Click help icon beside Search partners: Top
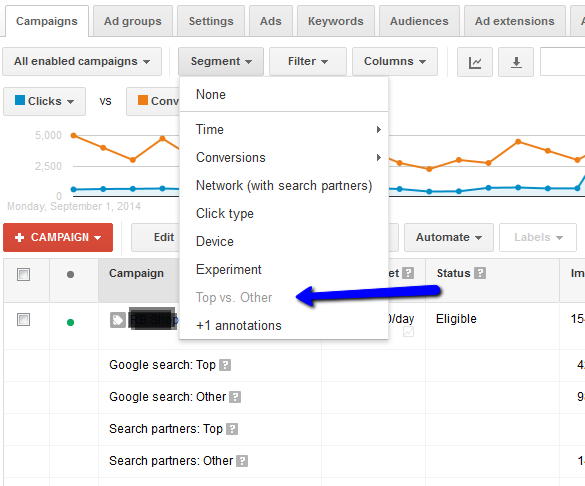The width and height of the screenshot is (585, 486). pyautogui.click(x=232, y=429)
